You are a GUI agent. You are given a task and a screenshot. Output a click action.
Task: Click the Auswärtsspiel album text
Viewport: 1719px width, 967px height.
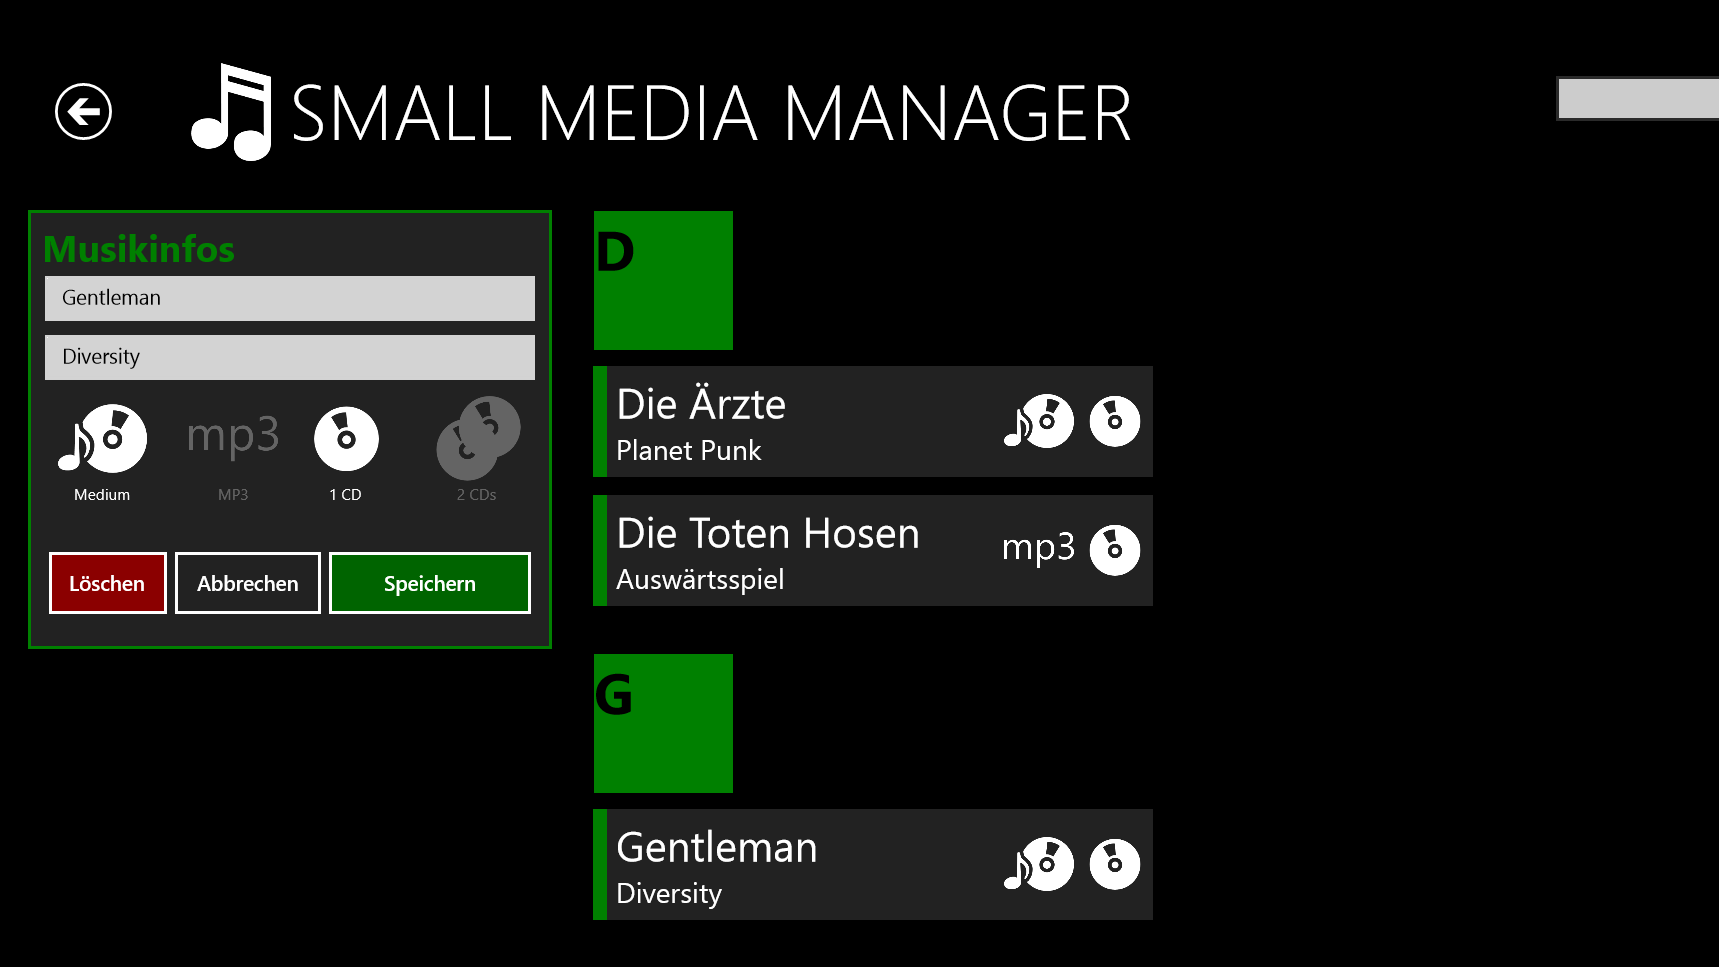(x=700, y=580)
